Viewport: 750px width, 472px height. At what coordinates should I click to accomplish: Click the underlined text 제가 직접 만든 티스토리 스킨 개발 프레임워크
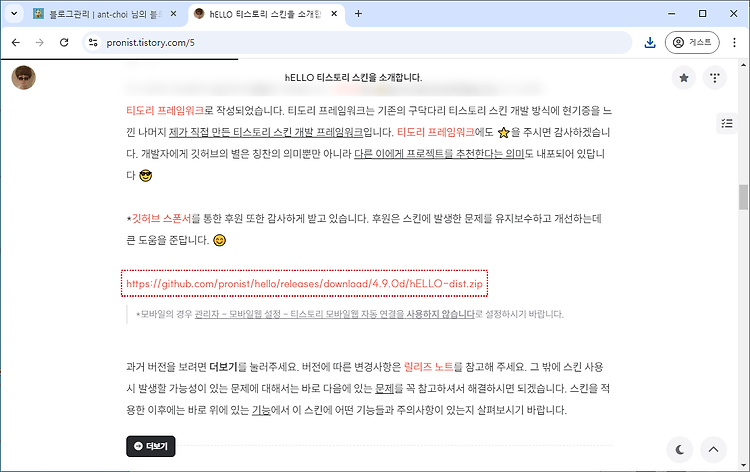[x=266, y=132]
